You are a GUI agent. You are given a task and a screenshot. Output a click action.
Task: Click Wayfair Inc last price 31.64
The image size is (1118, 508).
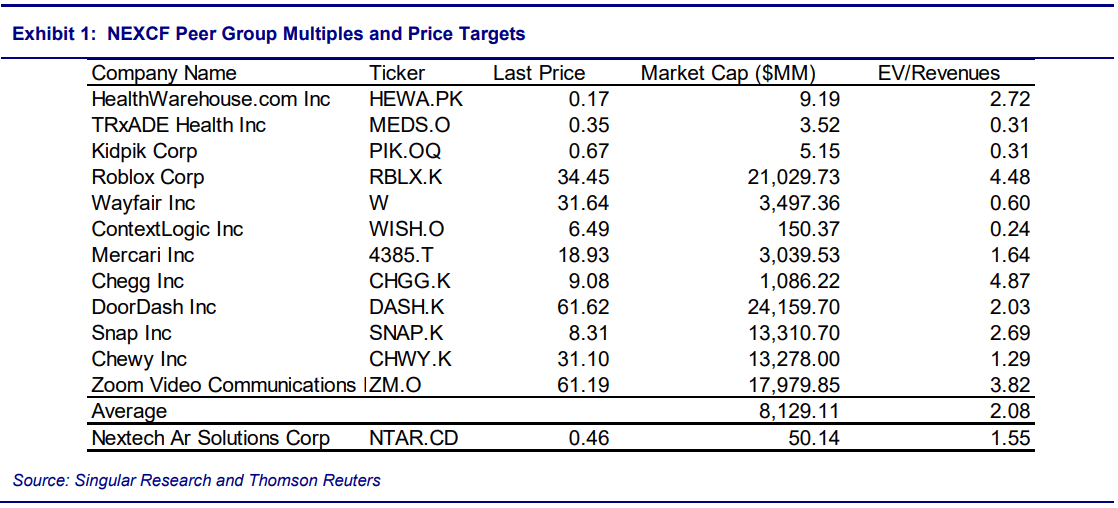point(584,203)
